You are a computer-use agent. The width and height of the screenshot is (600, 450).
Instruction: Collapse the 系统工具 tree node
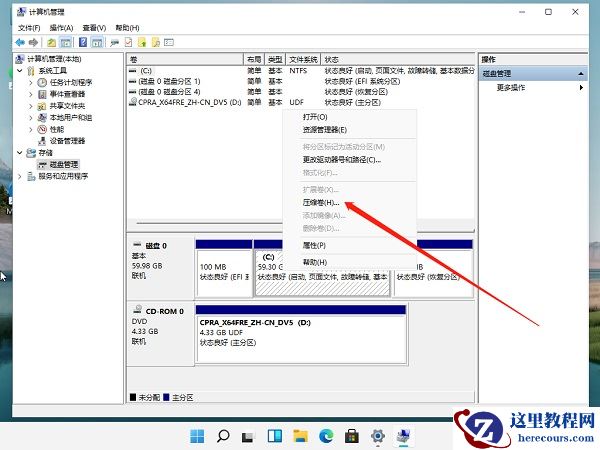point(20,70)
